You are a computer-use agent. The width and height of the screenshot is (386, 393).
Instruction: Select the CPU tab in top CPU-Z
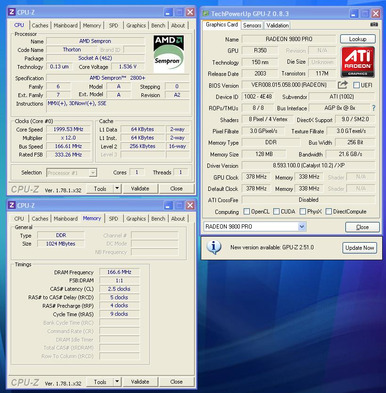[19, 25]
